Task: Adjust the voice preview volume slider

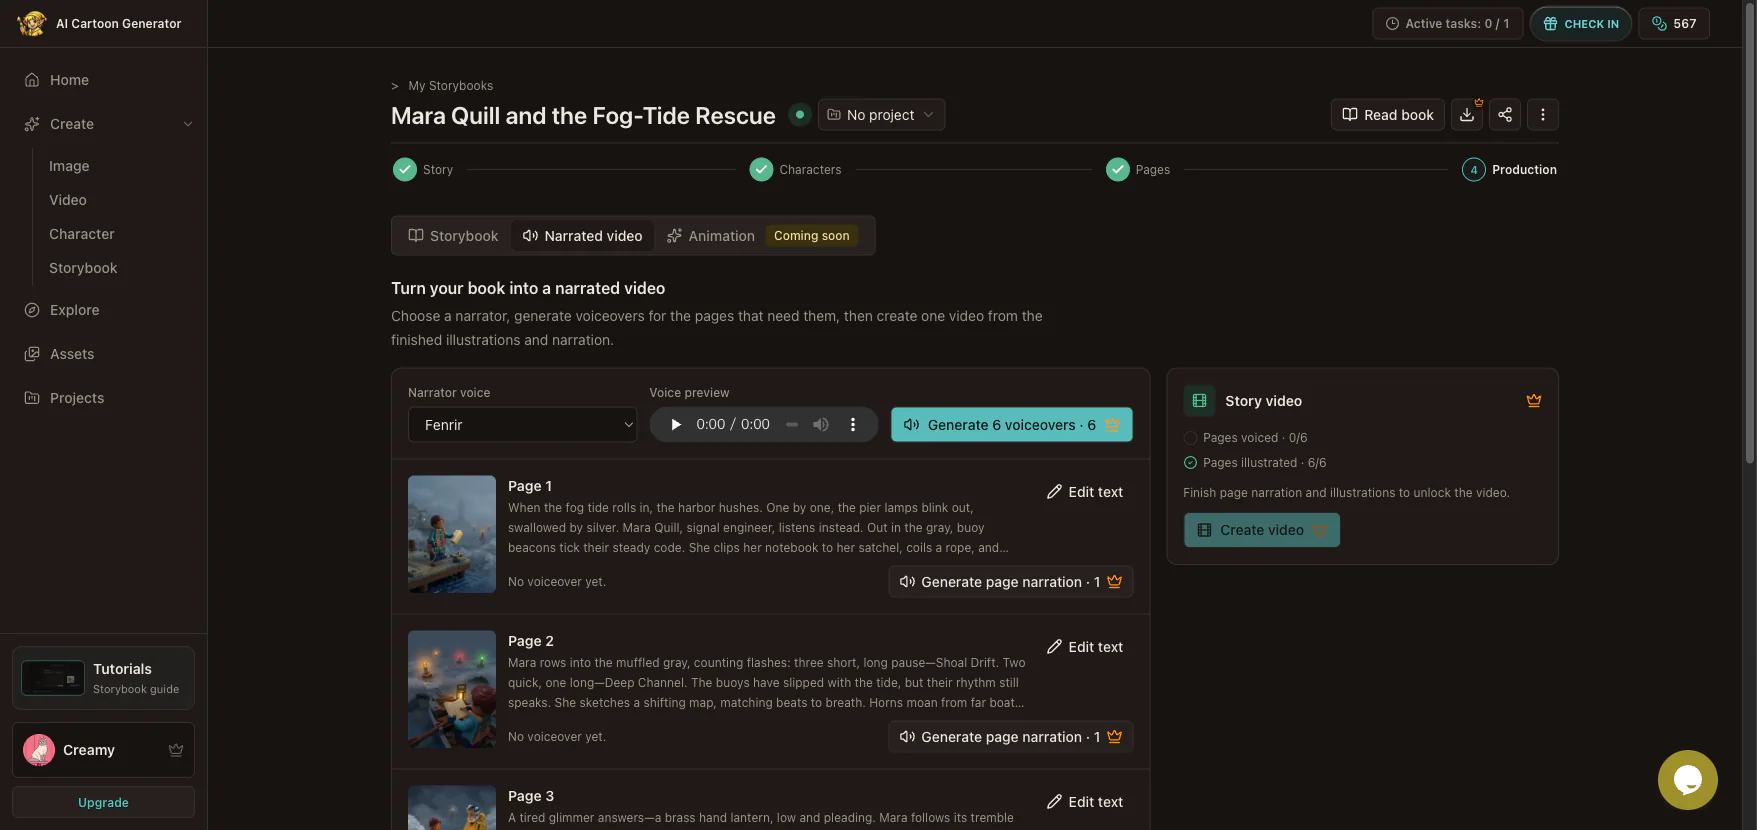Action: (792, 425)
